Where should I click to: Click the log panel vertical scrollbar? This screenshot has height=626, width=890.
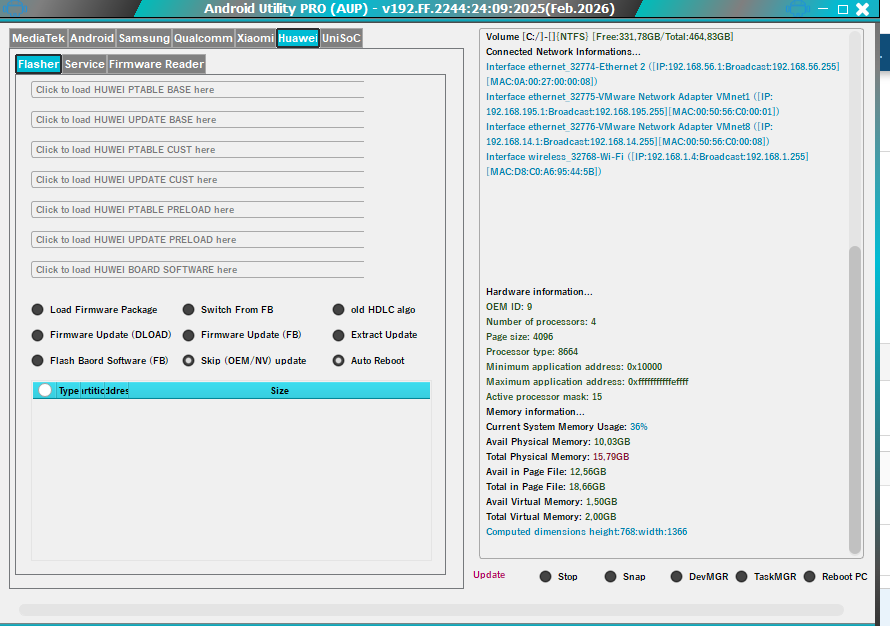coord(855,400)
